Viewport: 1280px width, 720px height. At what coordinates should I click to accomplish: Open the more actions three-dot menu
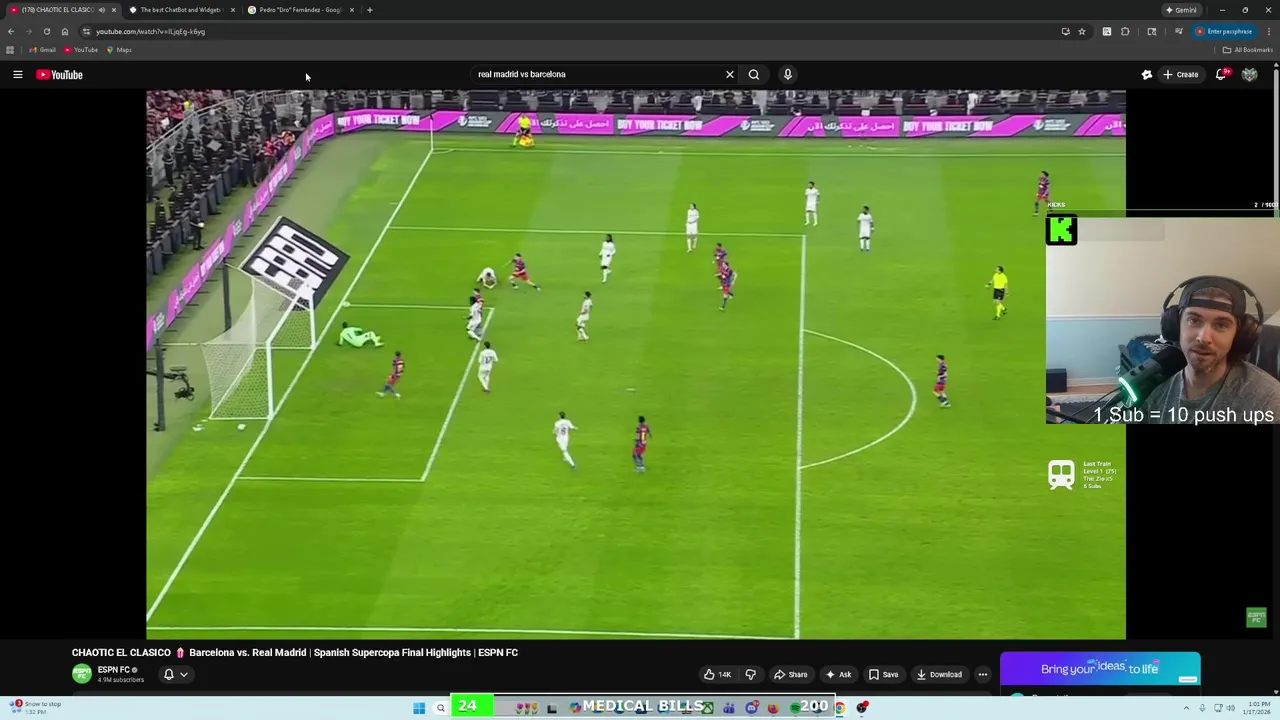pyautogui.click(x=983, y=674)
